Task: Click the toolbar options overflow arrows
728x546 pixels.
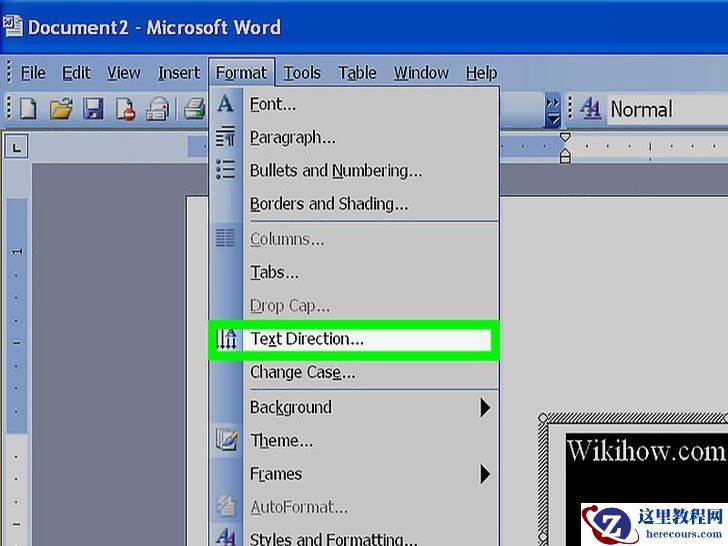Action: point(552,110)
